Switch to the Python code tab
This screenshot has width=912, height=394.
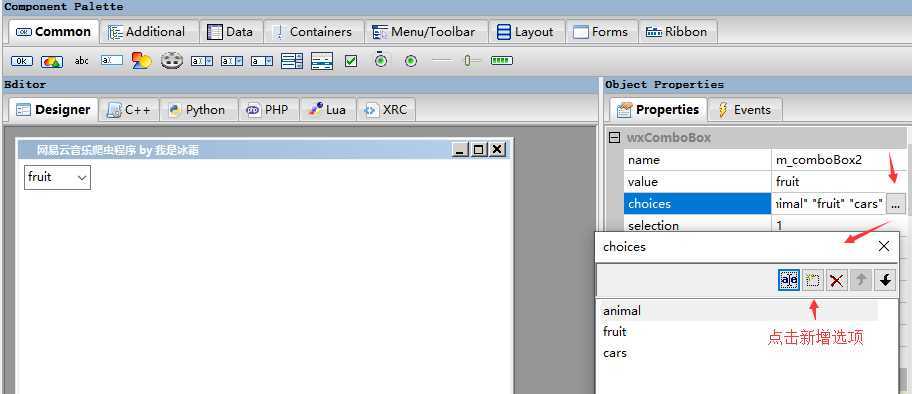pyautogui.click(x=198, y=109)
